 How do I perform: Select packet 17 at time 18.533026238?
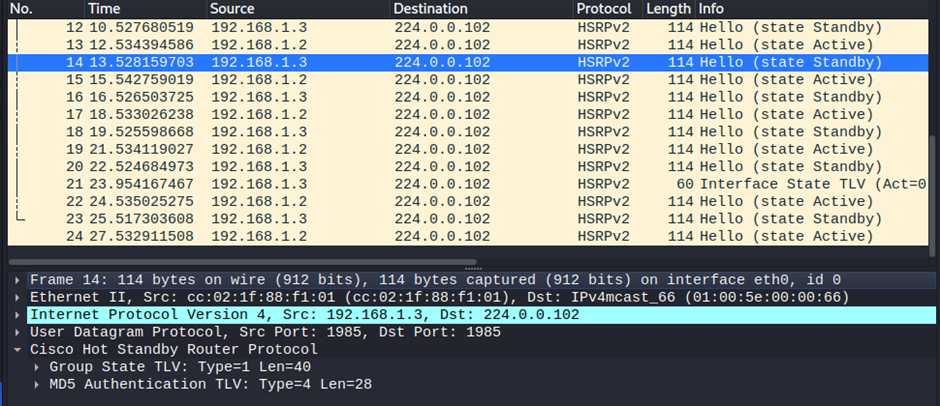click(x=468, y=115)
